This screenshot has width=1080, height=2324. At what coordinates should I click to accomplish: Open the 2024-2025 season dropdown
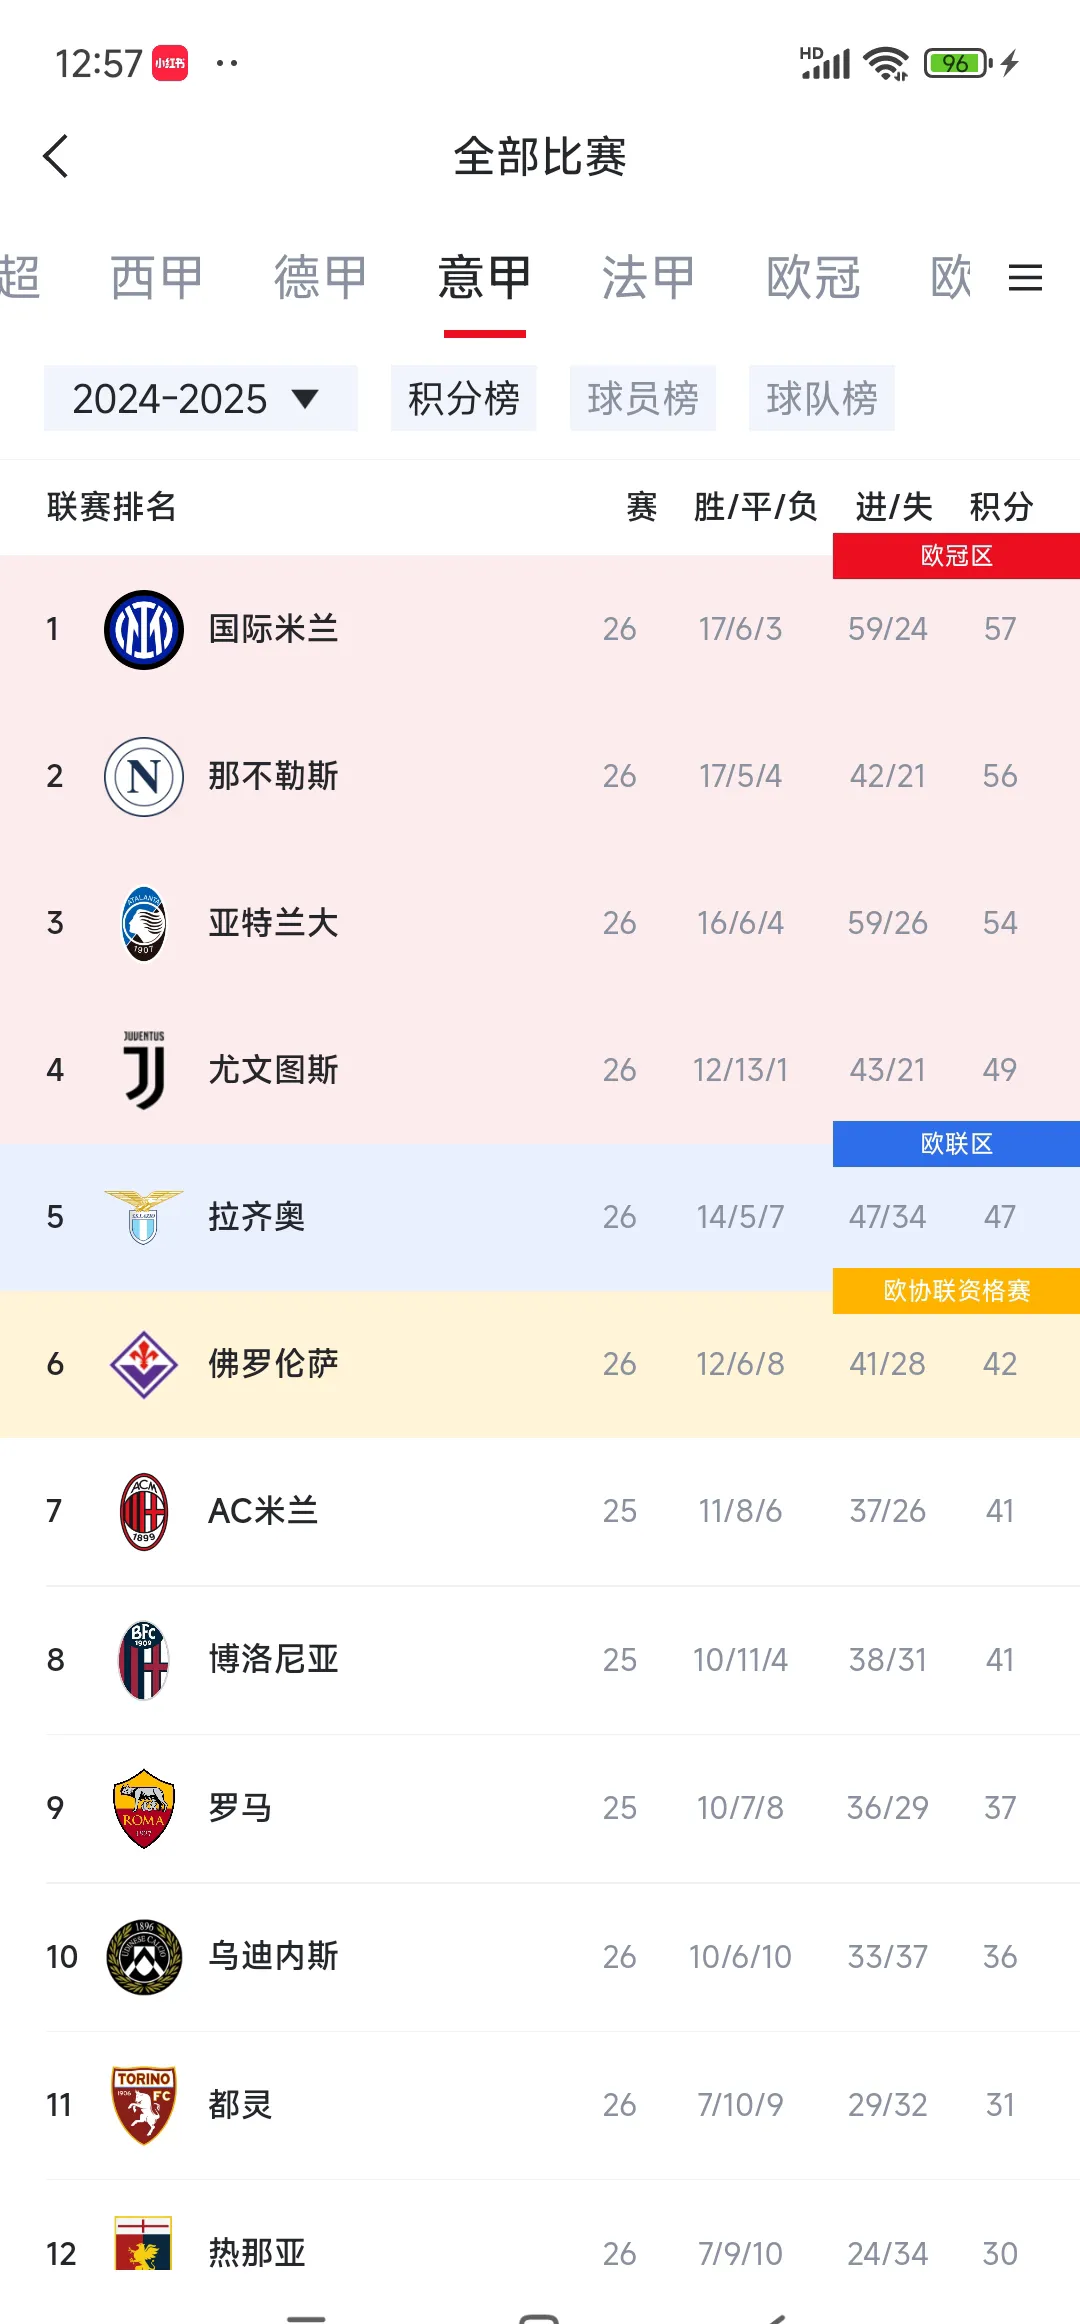200,397
